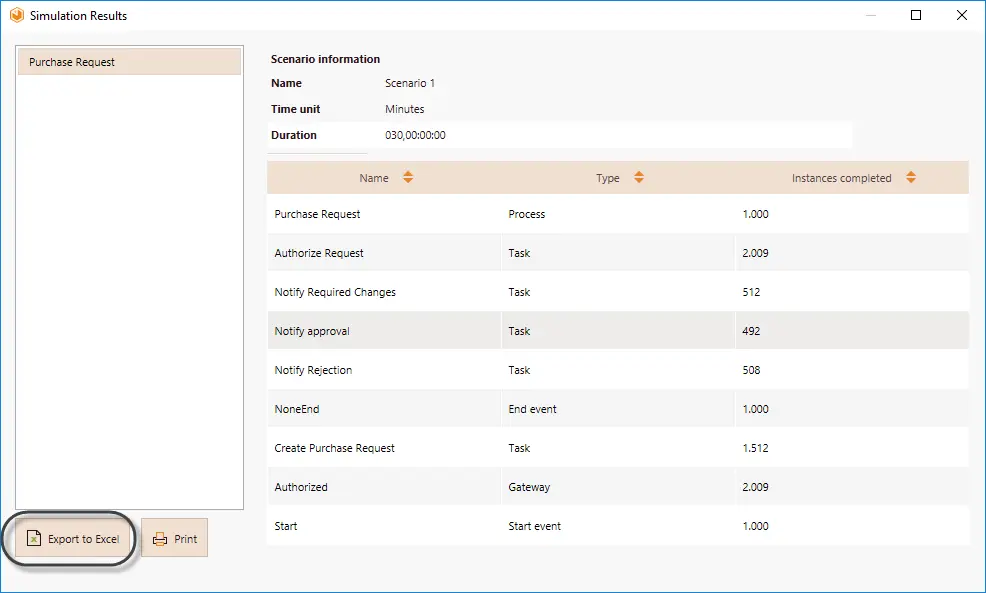Close the Simulation Results window
Screen dimensions: 986x593
962,15
